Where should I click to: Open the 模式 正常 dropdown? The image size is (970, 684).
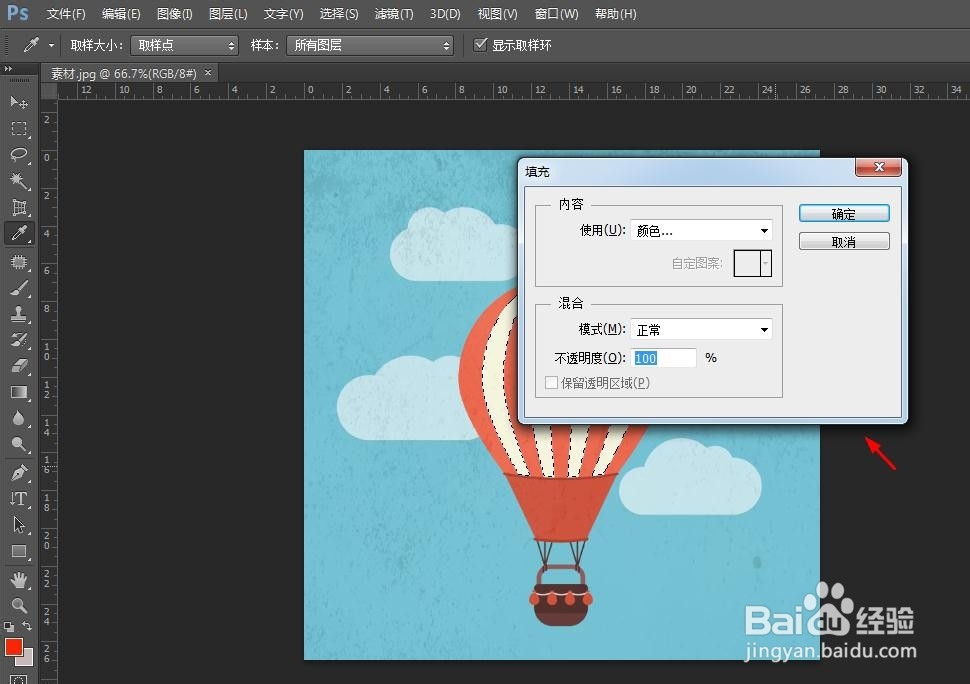click(x=701, y=330)
